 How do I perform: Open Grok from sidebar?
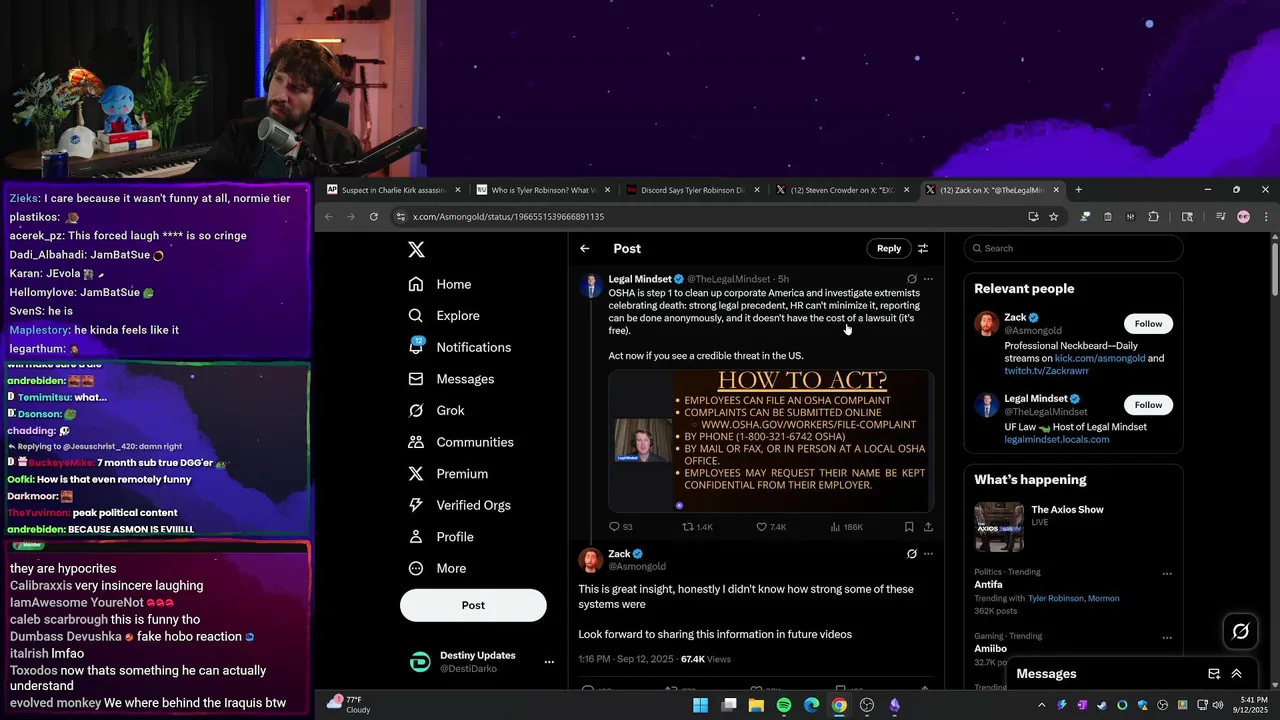(x=436, y=411)
